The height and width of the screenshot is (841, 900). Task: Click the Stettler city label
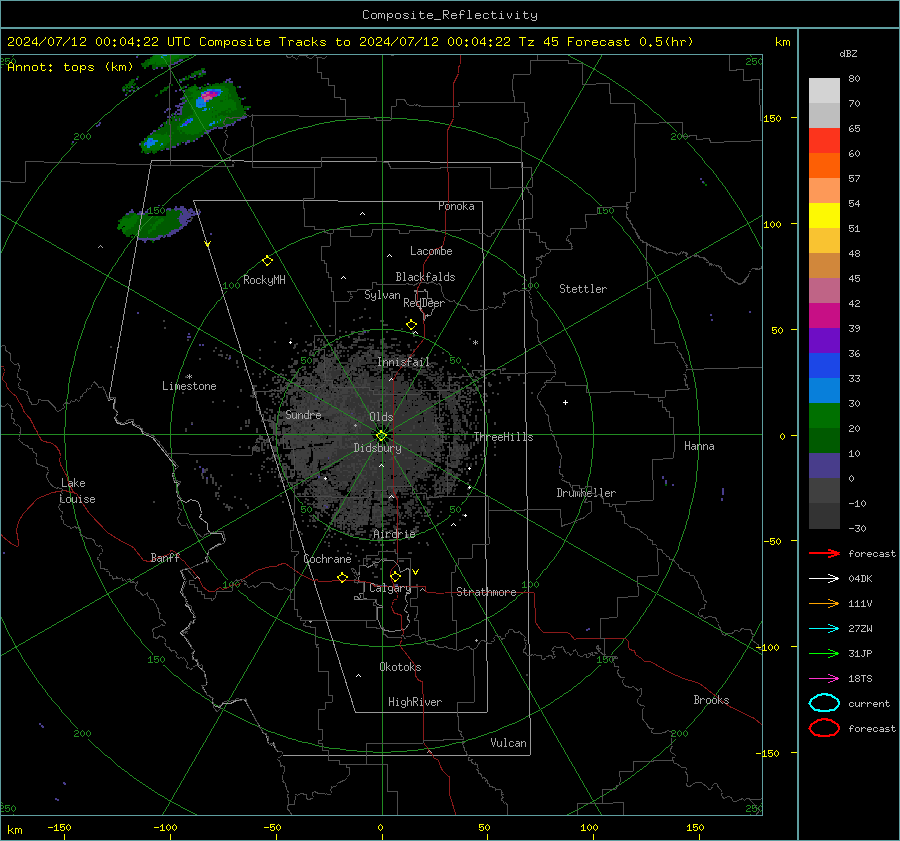(583, 289)
